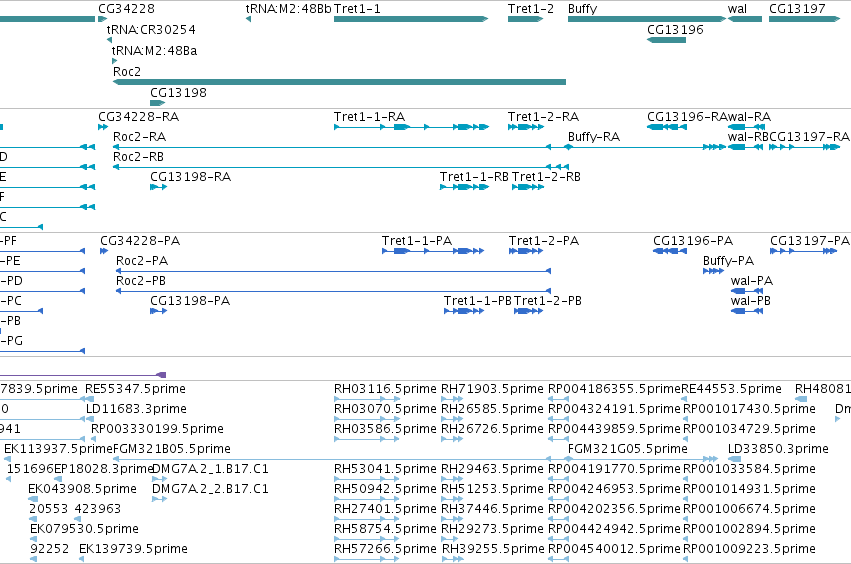Open the CG34228-RA transcript label
This screenshot has width=851, height=564.
[x=138, y=117]
